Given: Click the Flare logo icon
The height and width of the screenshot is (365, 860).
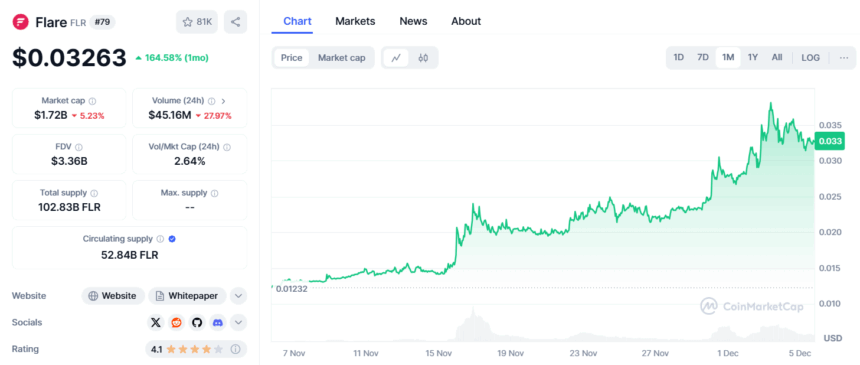Looking at the screenshot, I should [x=20, y=22].
